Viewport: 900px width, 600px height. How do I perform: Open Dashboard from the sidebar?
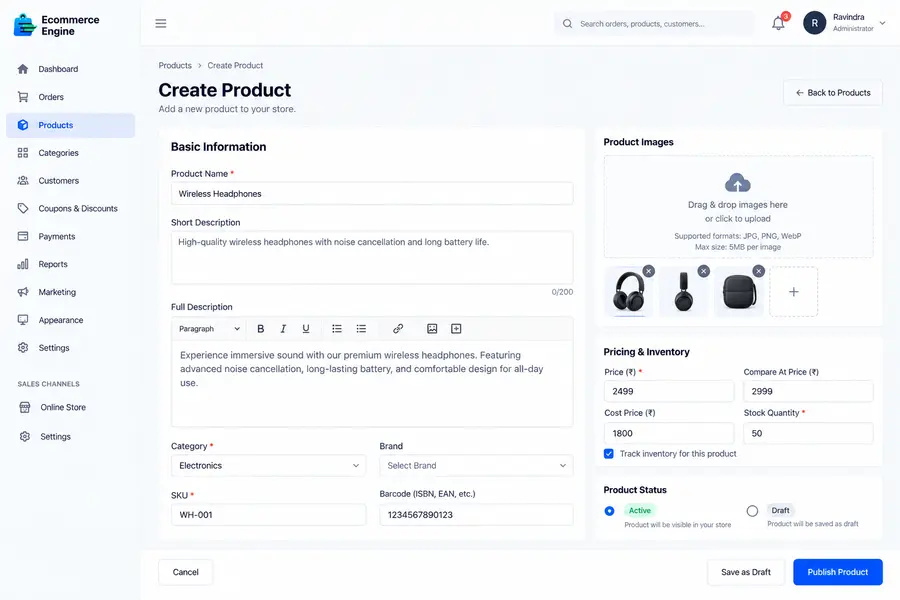pyautogui.click(x=71, y=69)
